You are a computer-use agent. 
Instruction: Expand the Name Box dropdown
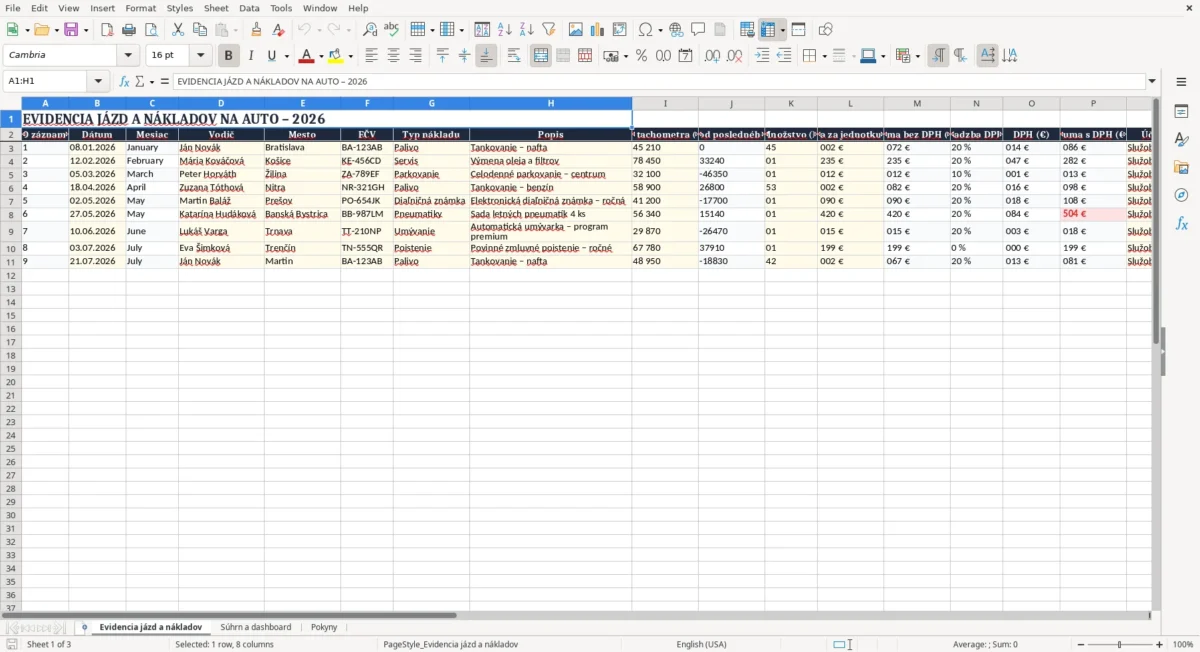point(98,81)
